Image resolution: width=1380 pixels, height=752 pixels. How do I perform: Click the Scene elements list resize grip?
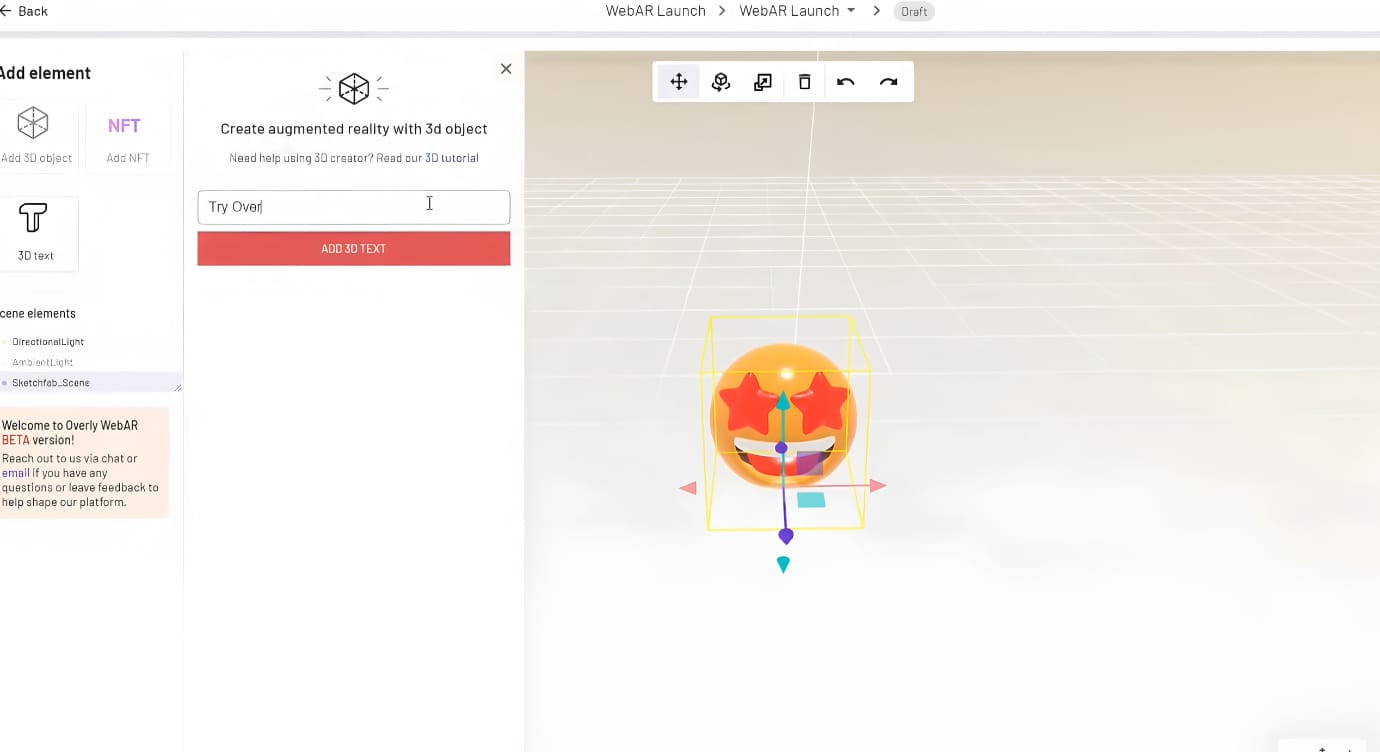[x=178, y=388]
